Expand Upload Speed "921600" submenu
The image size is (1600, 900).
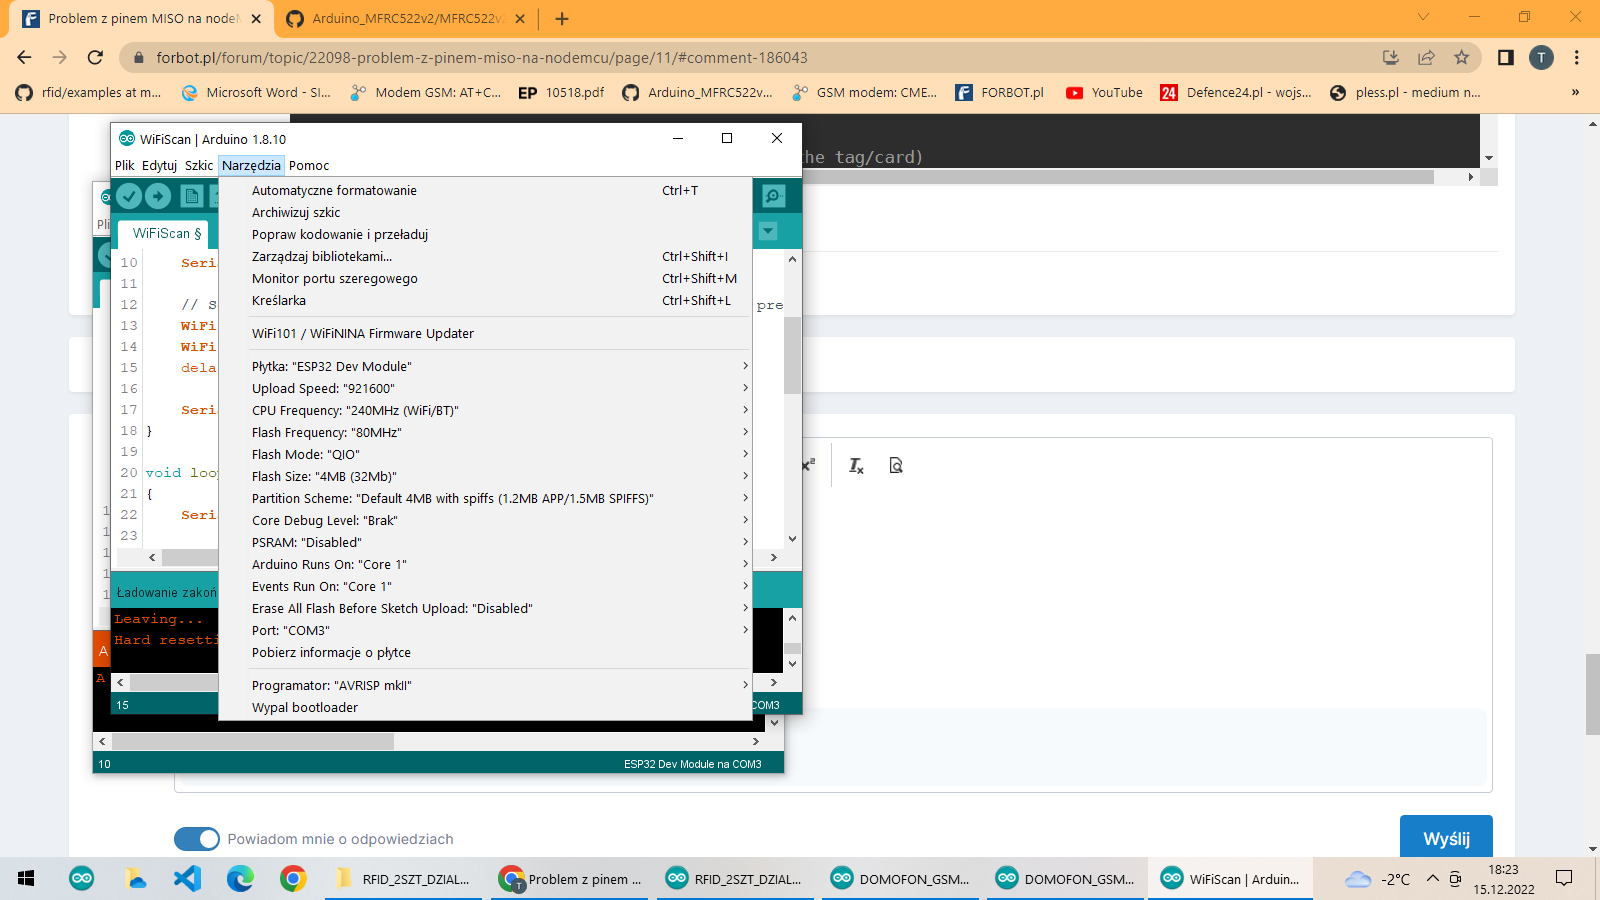coord(485,388)
